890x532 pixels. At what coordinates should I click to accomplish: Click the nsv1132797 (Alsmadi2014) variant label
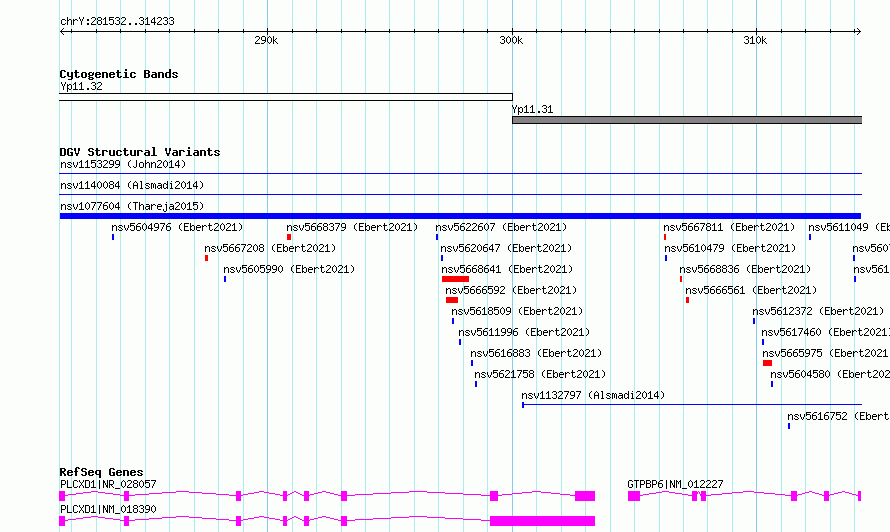point(593,395)
